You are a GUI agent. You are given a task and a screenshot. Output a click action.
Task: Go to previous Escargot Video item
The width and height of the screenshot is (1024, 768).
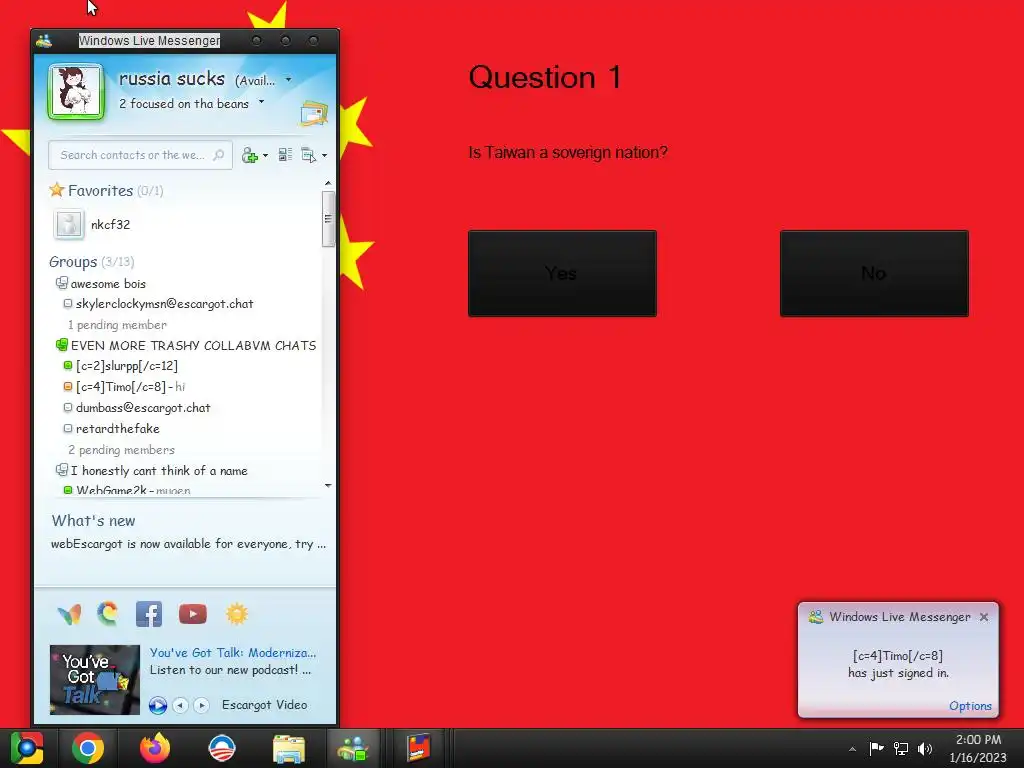(181, 705)
